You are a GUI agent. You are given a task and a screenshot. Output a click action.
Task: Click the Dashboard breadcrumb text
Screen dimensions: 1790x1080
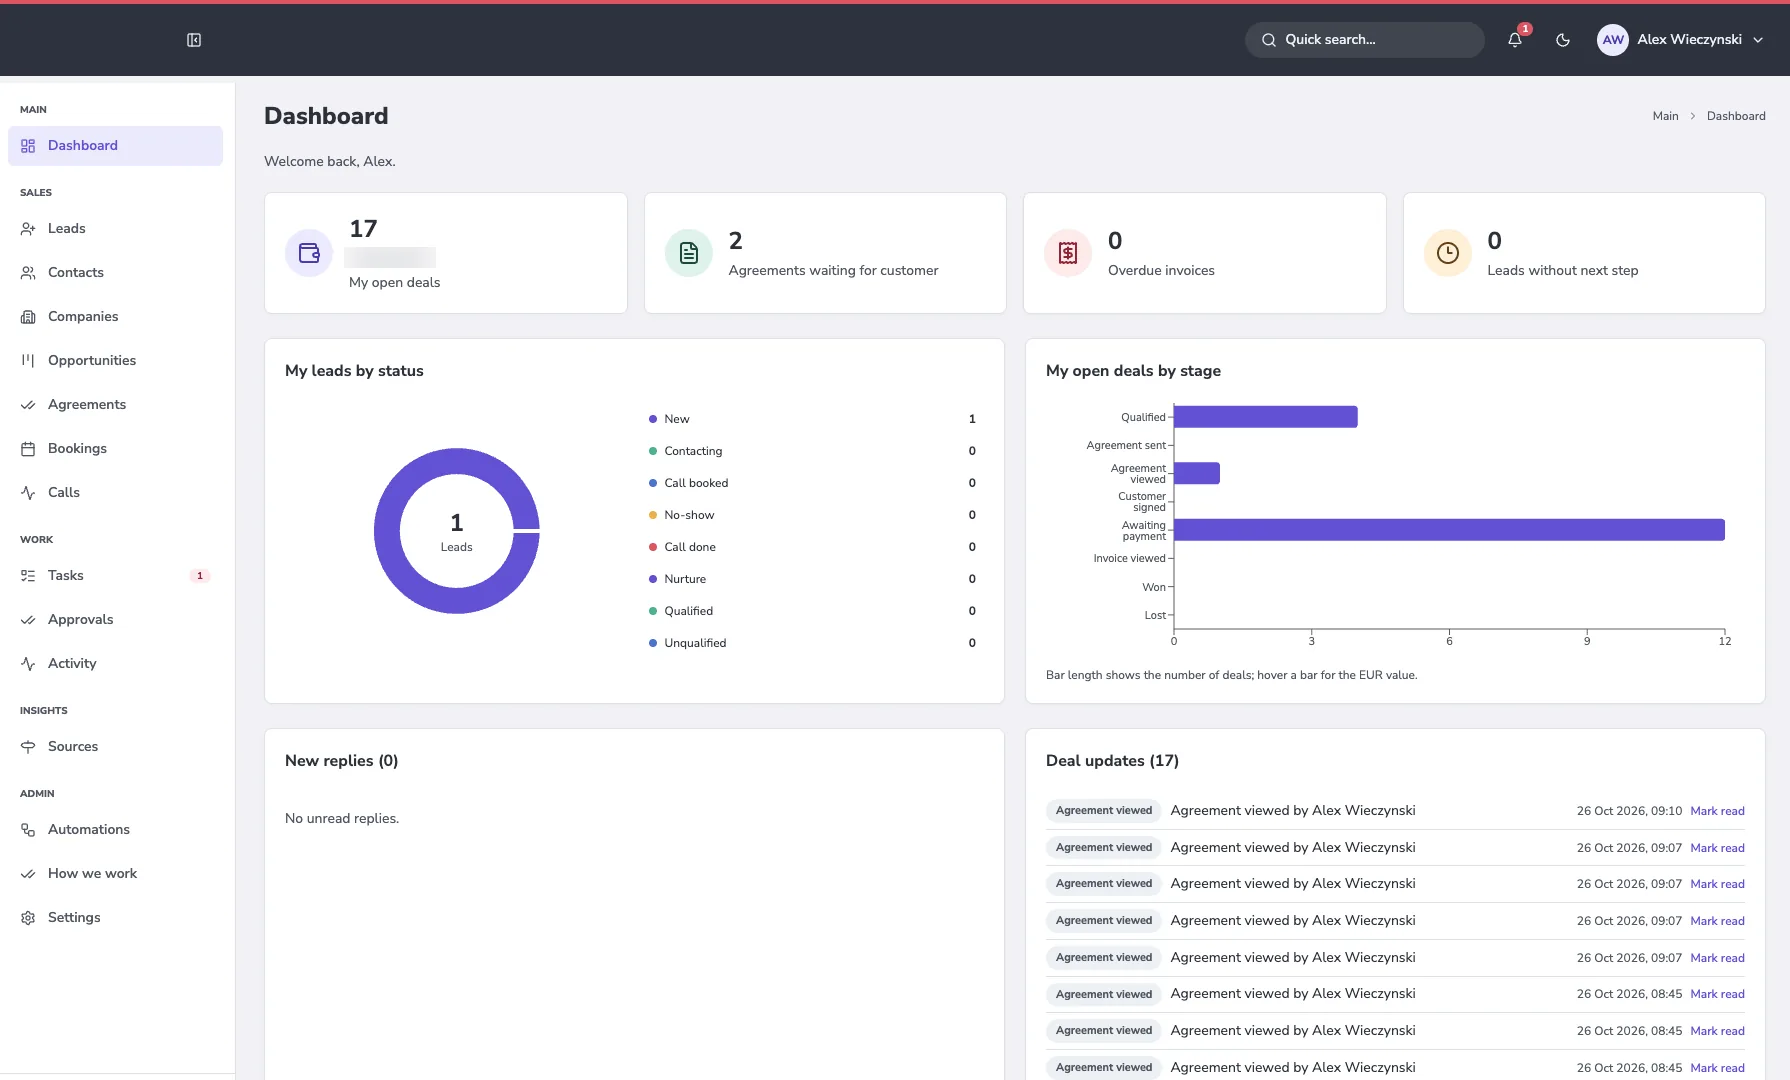coord(1736,116)
